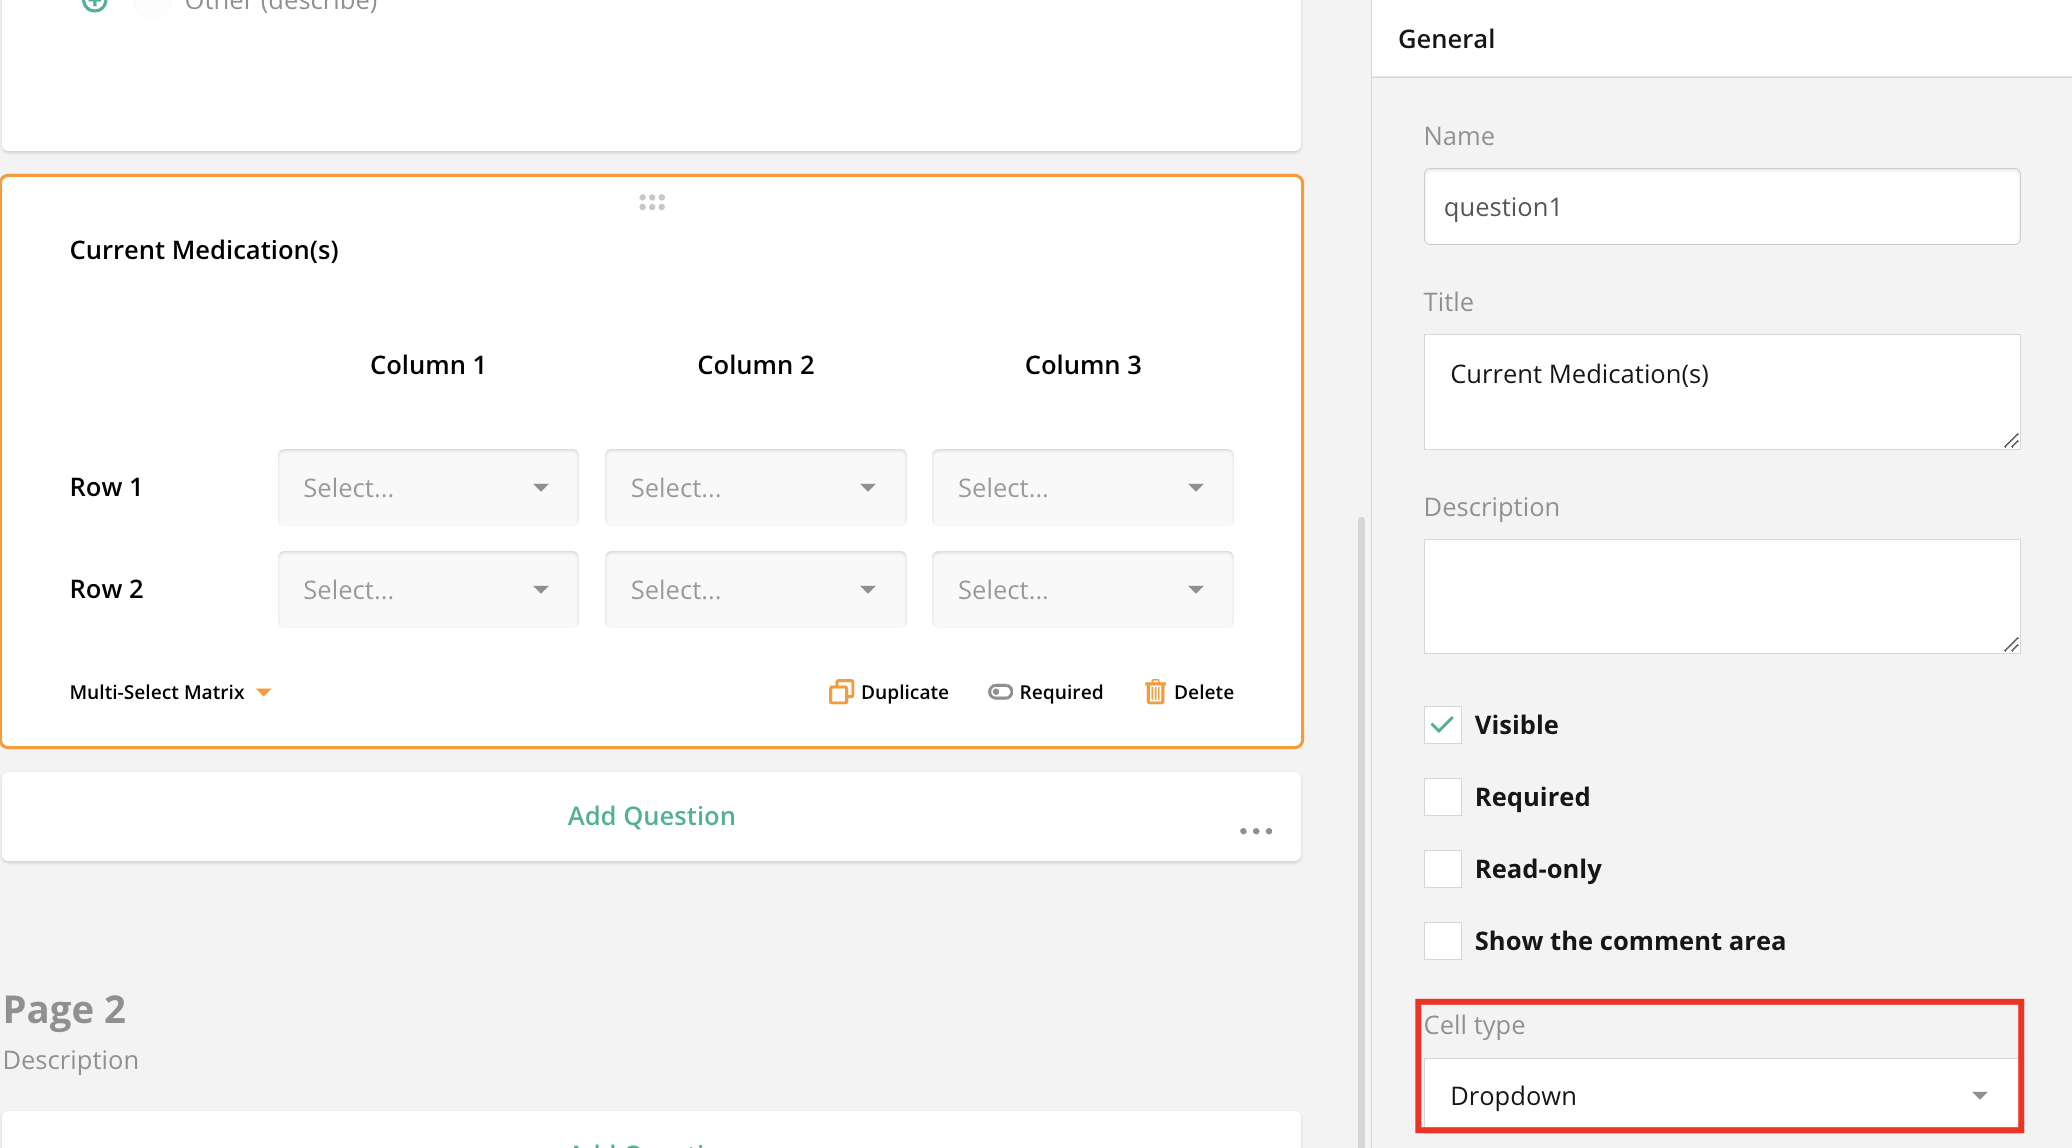Click the Multi-Select Matrix orange arrow
Image resolution: width=2072 pixels, height=1148 pixels.
(x=264, y=692)
